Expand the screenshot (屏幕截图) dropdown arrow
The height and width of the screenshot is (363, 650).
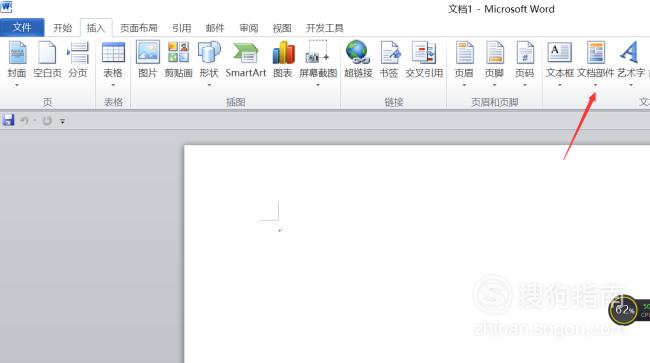pyautogui.click(x=318, y=85)
